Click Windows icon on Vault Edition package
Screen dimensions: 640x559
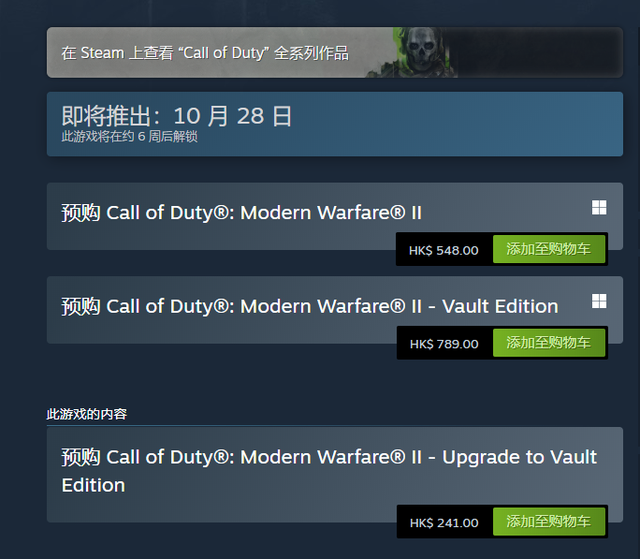click(x=599, y=301)
